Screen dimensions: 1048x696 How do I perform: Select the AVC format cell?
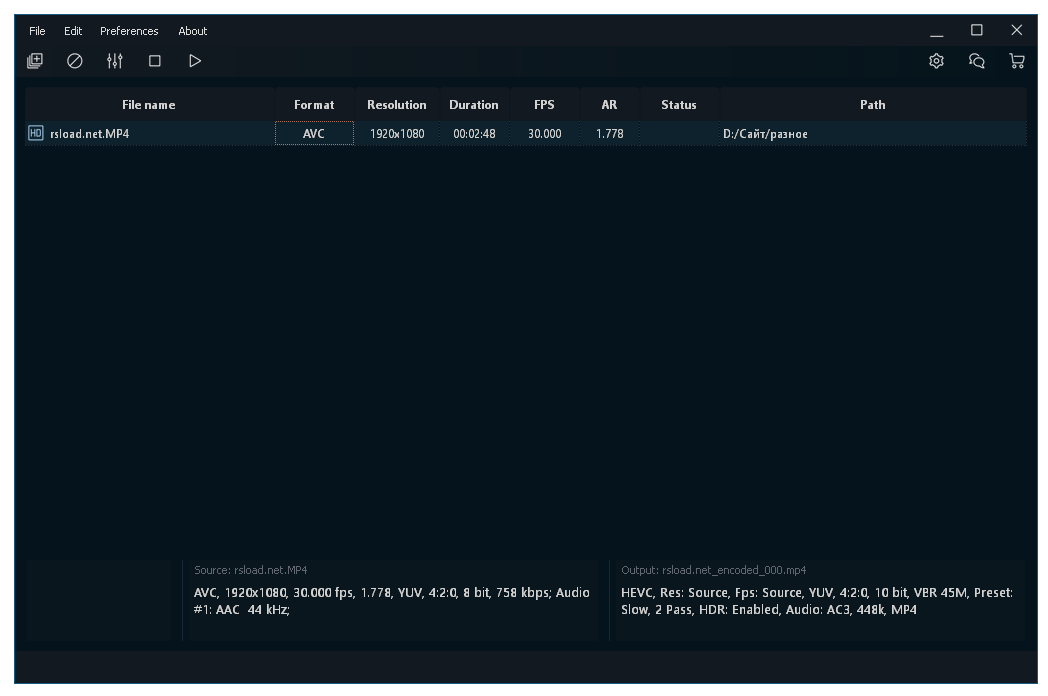coord(314,133)
